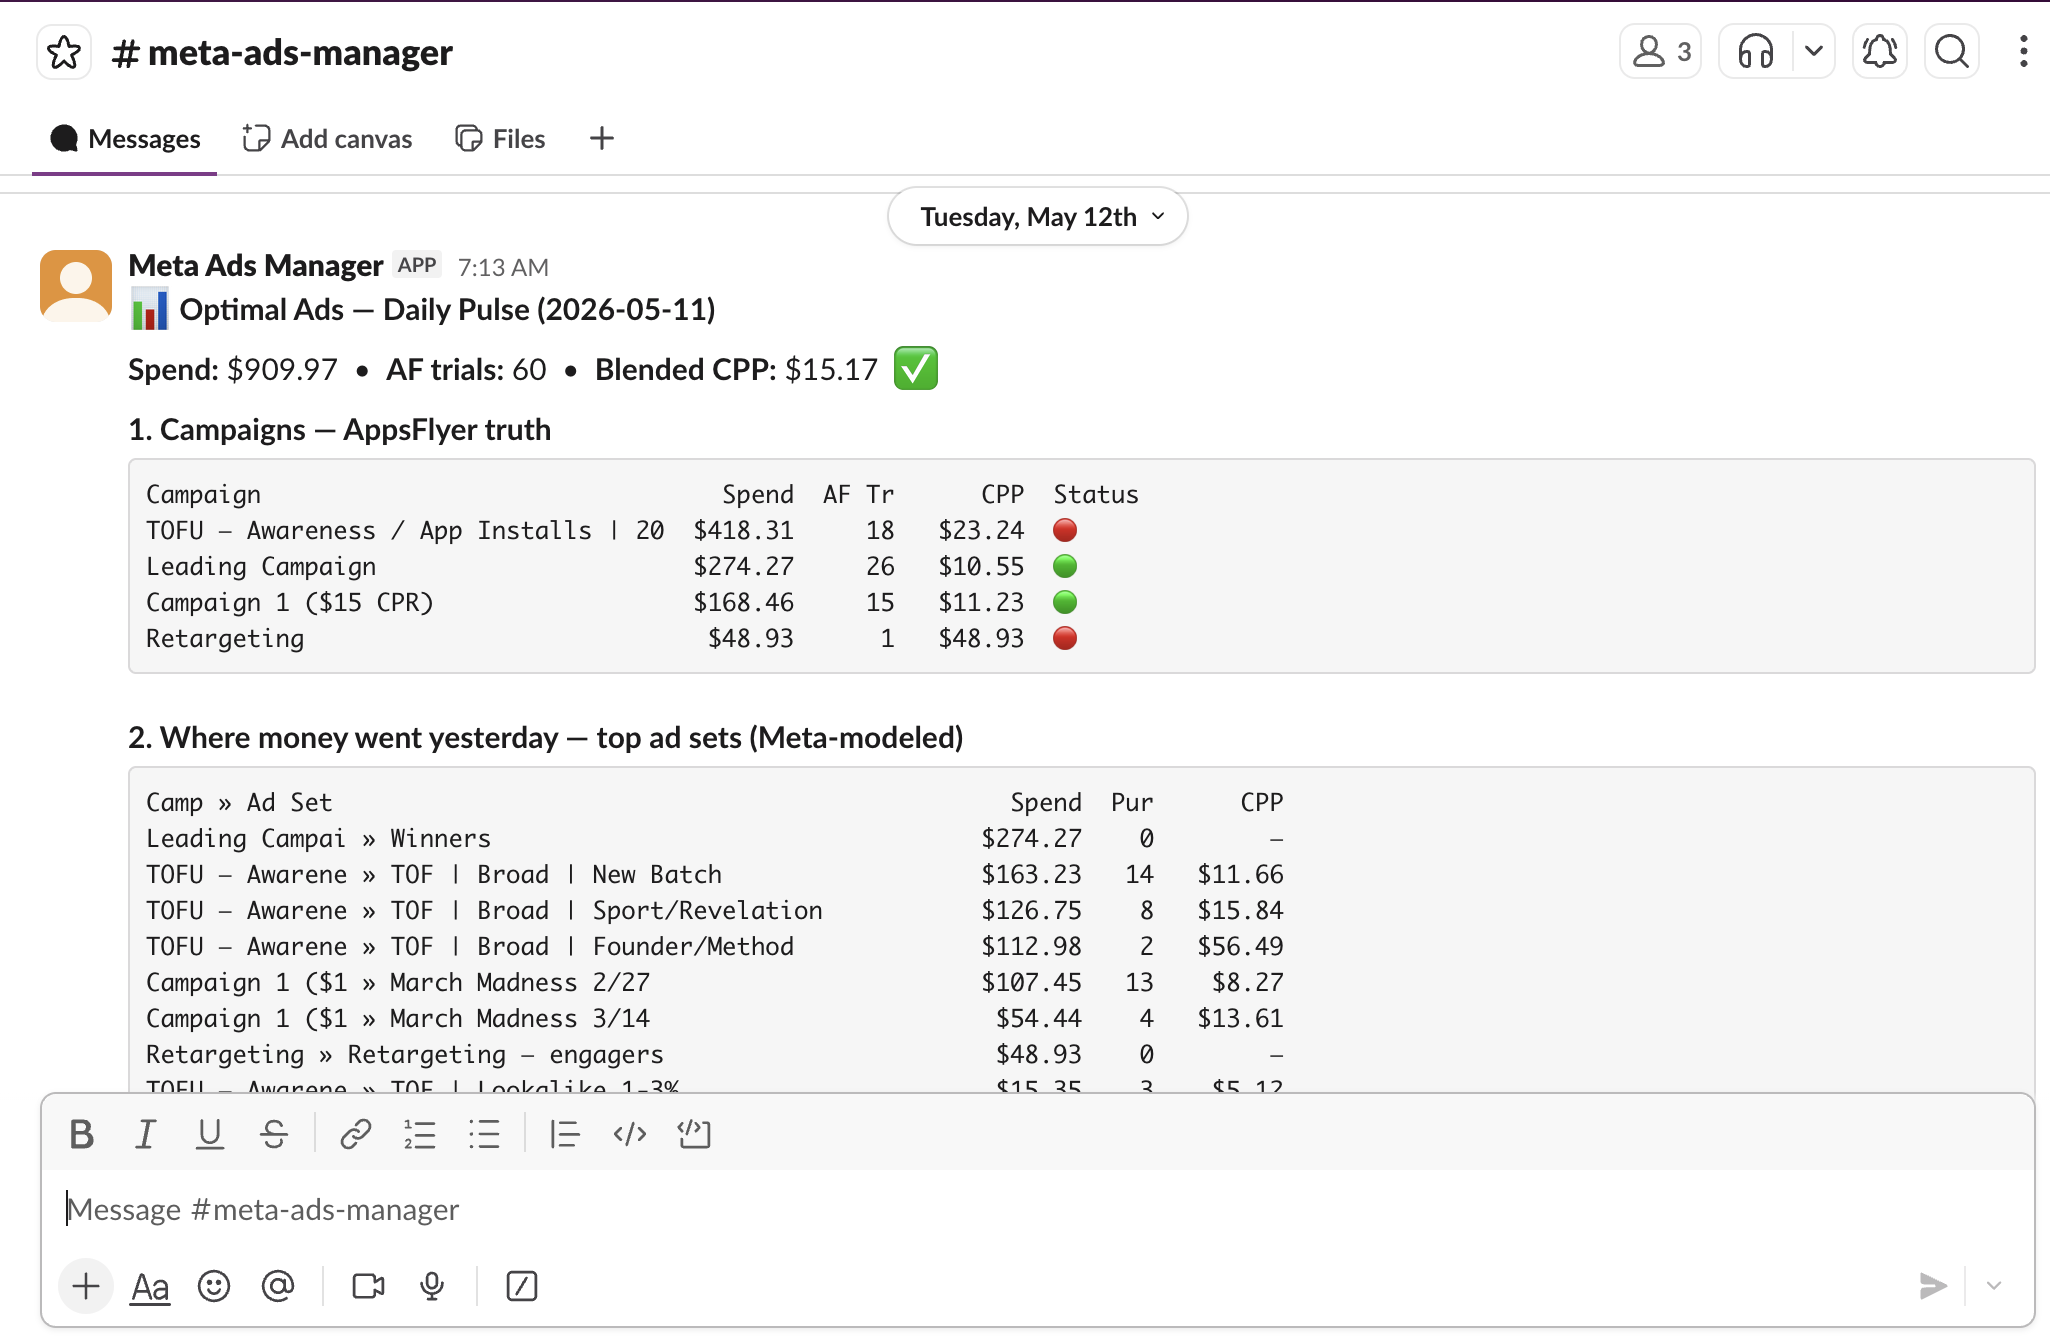Focus the Message #meta-ads-manager input
Viewport: 2050px width, 1340px height.
(x=1038, y=1210)
